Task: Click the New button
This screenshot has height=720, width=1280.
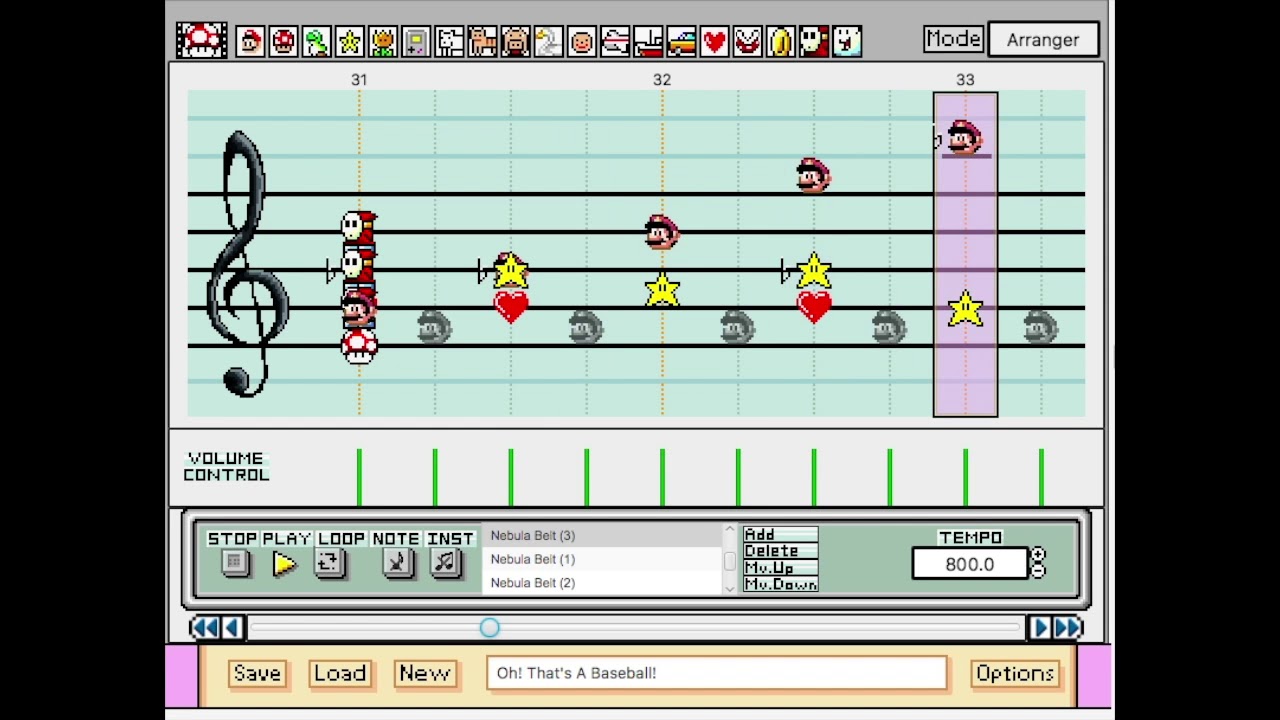Action: coord(425,673)
